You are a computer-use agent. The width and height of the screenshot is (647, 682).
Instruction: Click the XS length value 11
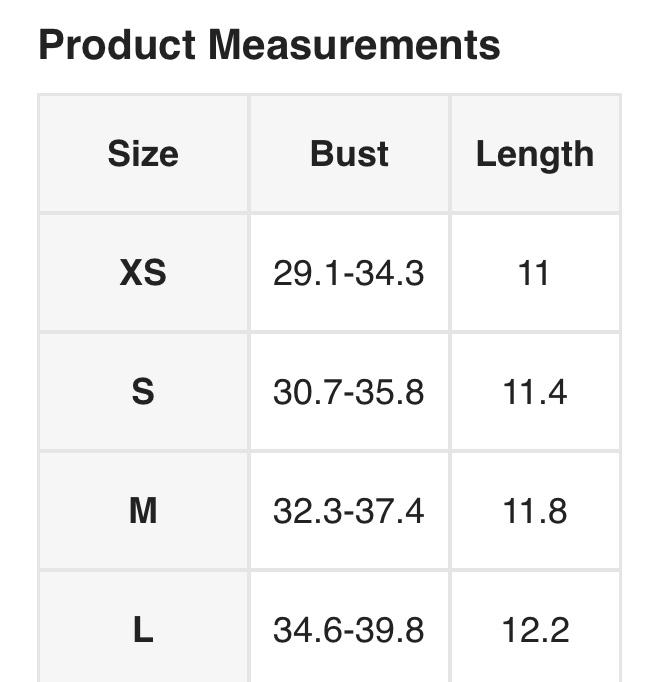[x=534, y=273]
